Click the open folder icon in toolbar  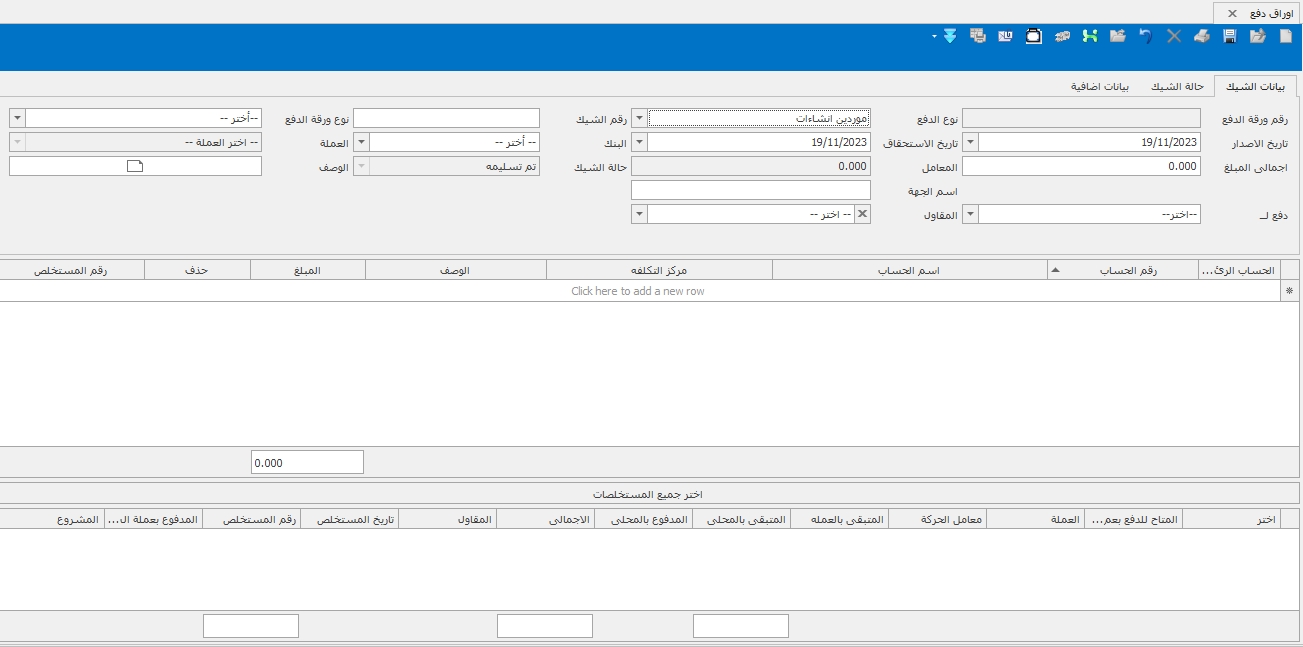[1118, 36]
